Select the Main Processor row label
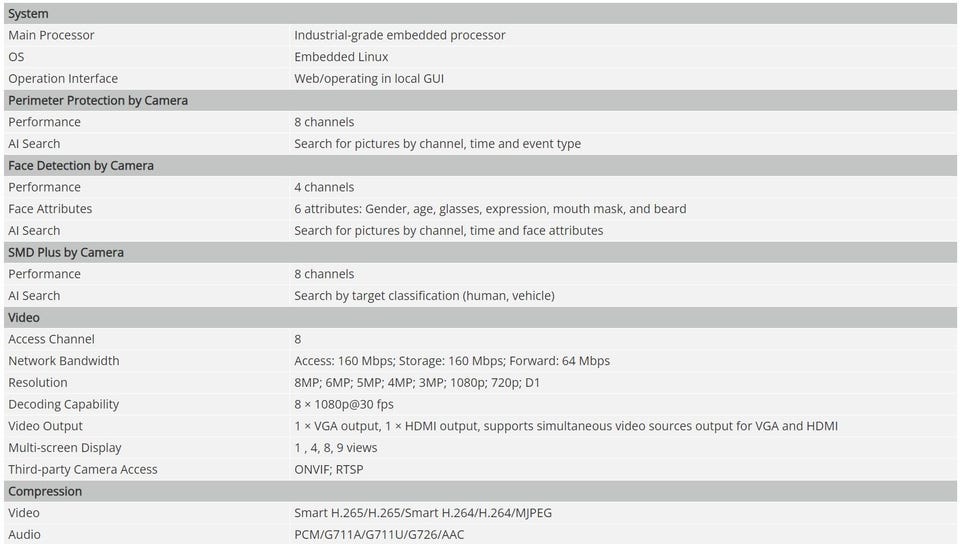 (51, 35)
